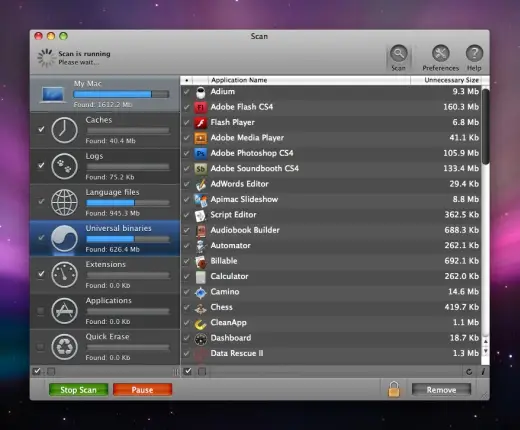Open the Help question mark icon
The height and width of the screenshot is (430, 520).
click(474, 53)
